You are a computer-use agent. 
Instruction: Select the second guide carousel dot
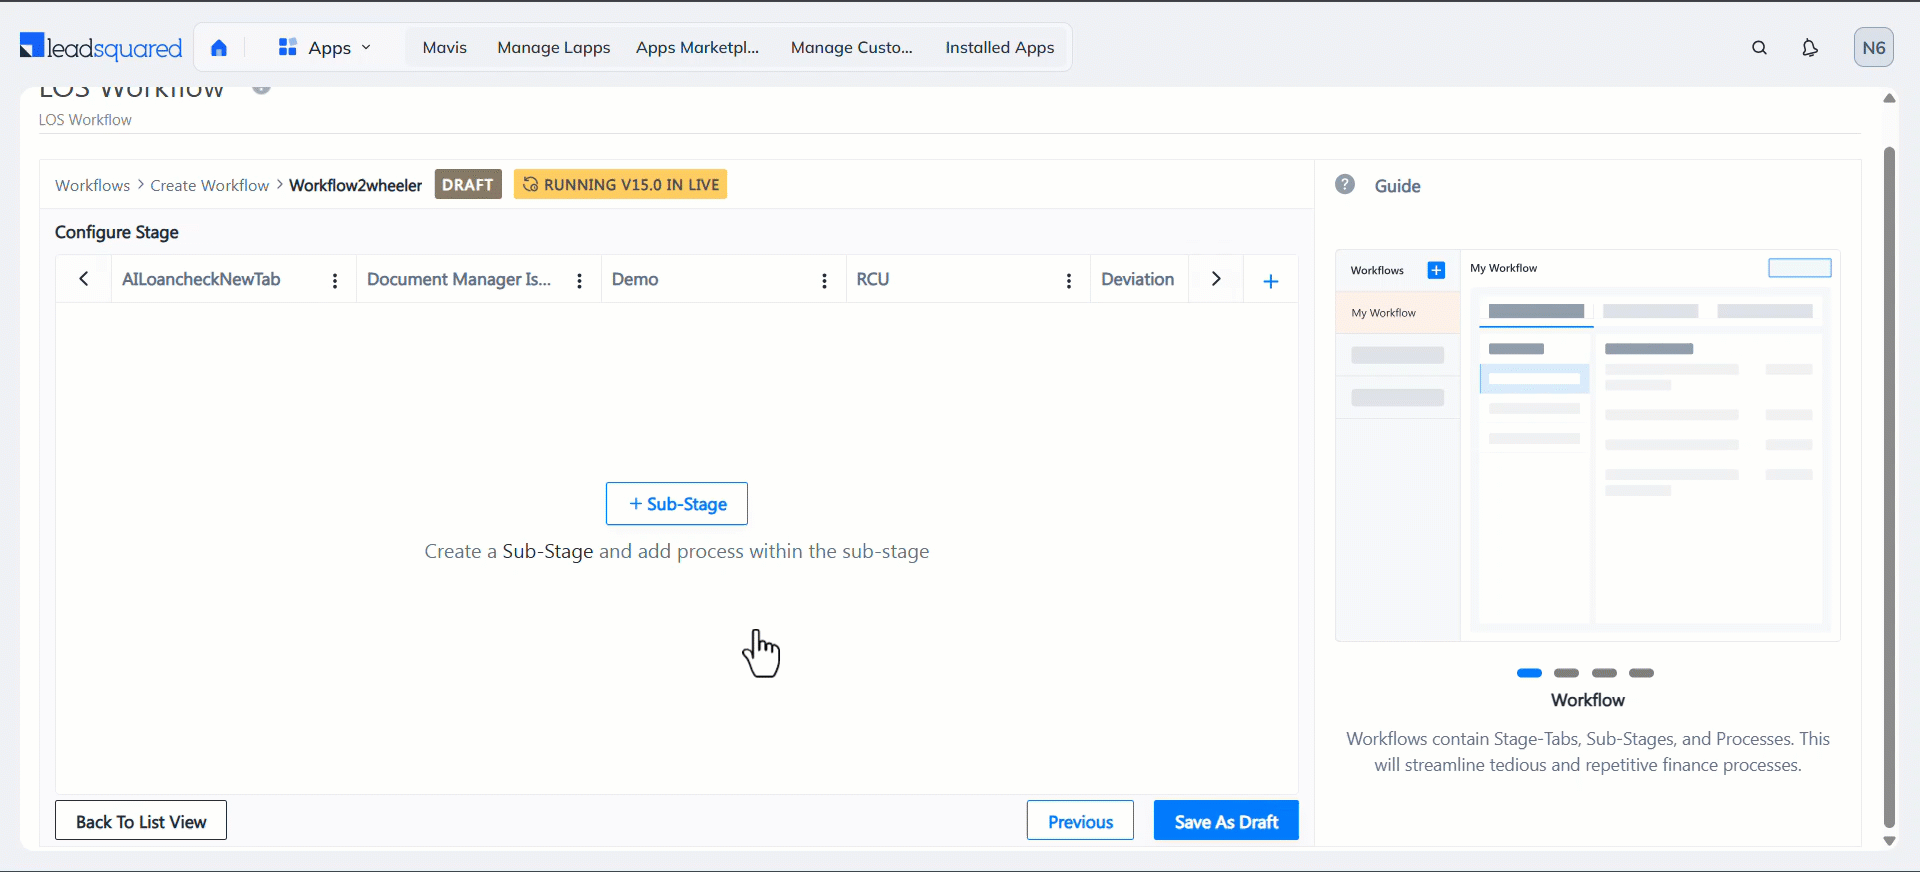(1566, 673)
